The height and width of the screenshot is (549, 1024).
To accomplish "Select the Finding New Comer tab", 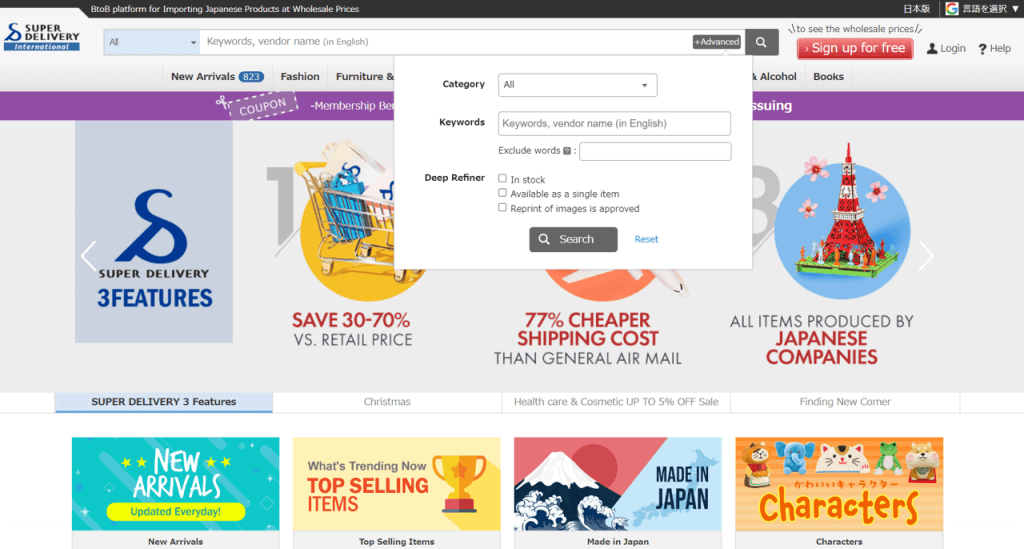I will (845, 402).
